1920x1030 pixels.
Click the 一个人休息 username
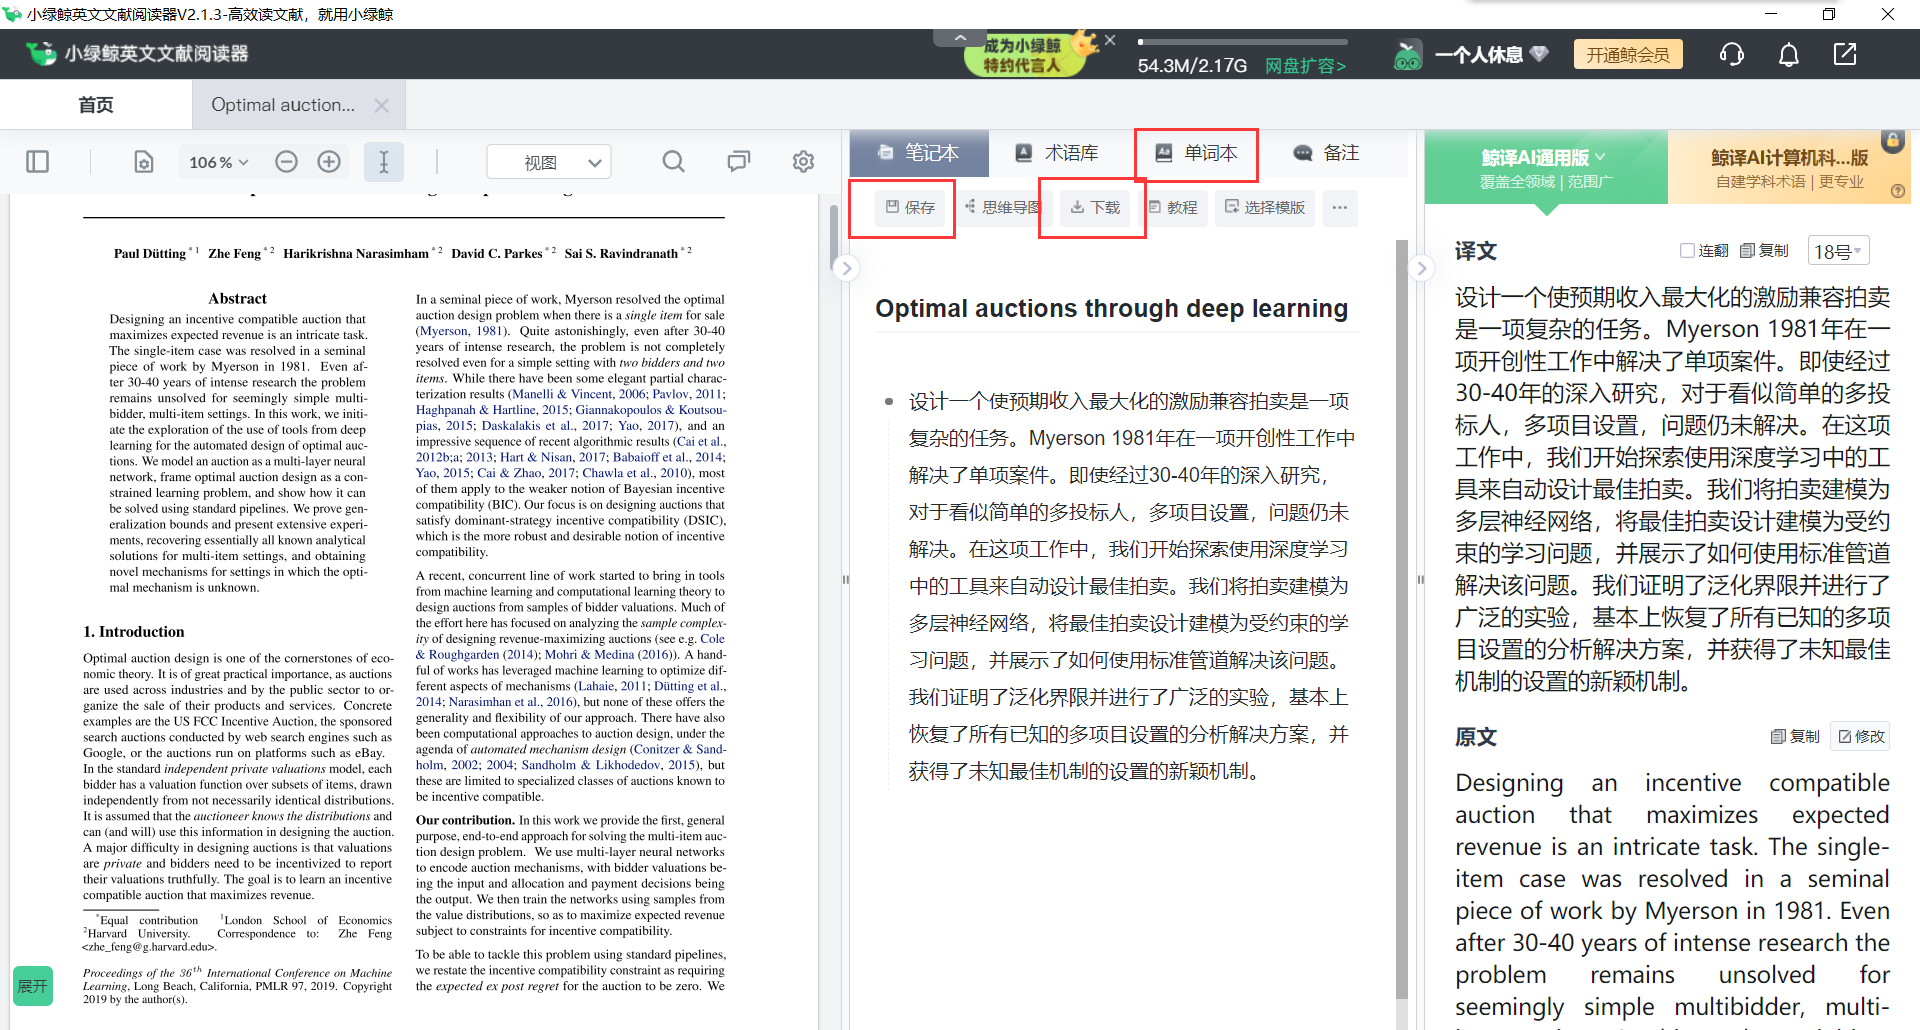click(1479, 55)
